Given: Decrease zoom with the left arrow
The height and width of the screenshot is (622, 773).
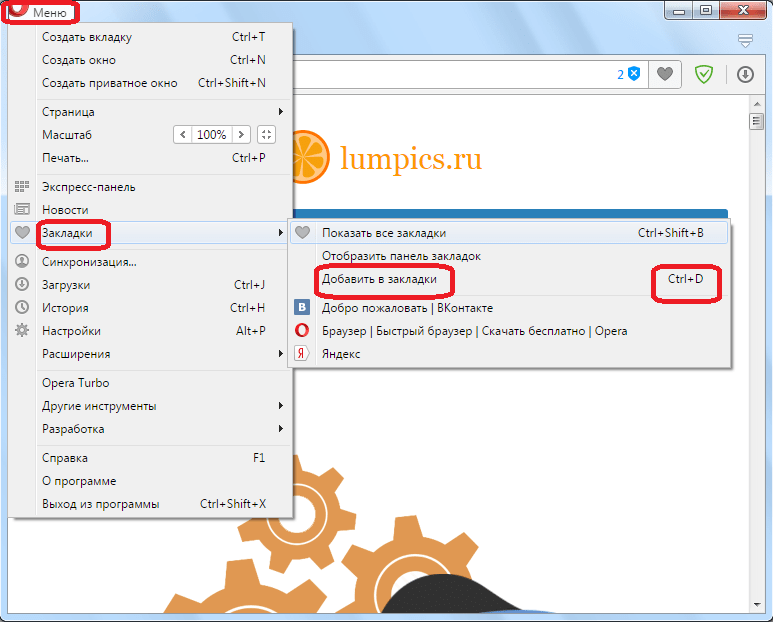Looking at the screenshot, I should (x=183, y=135).
